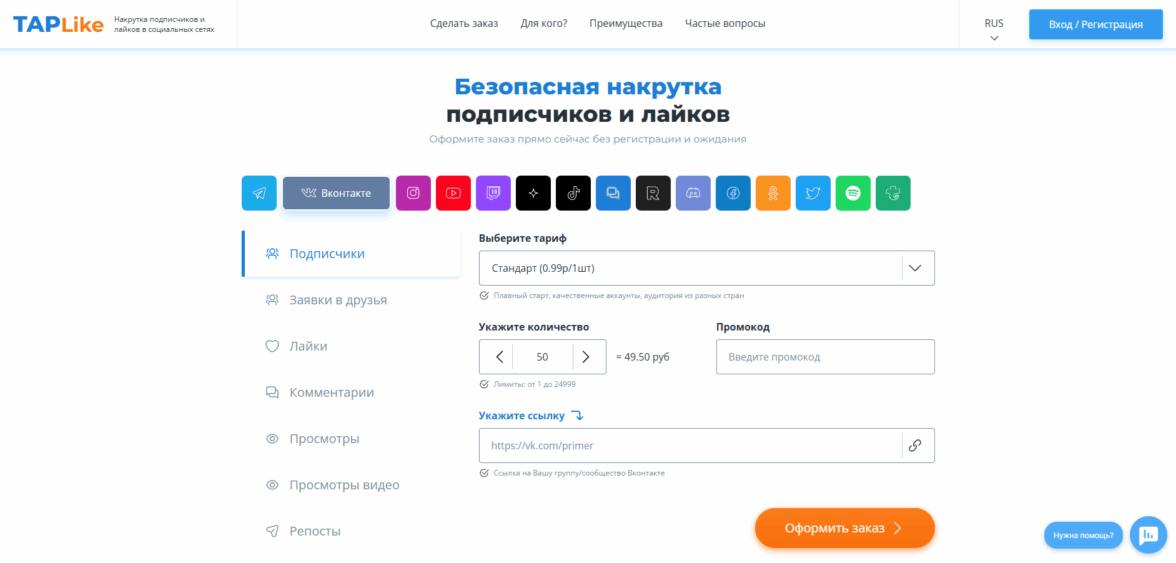
Task: Select the Spotify network icon
Action: [853, 193]
